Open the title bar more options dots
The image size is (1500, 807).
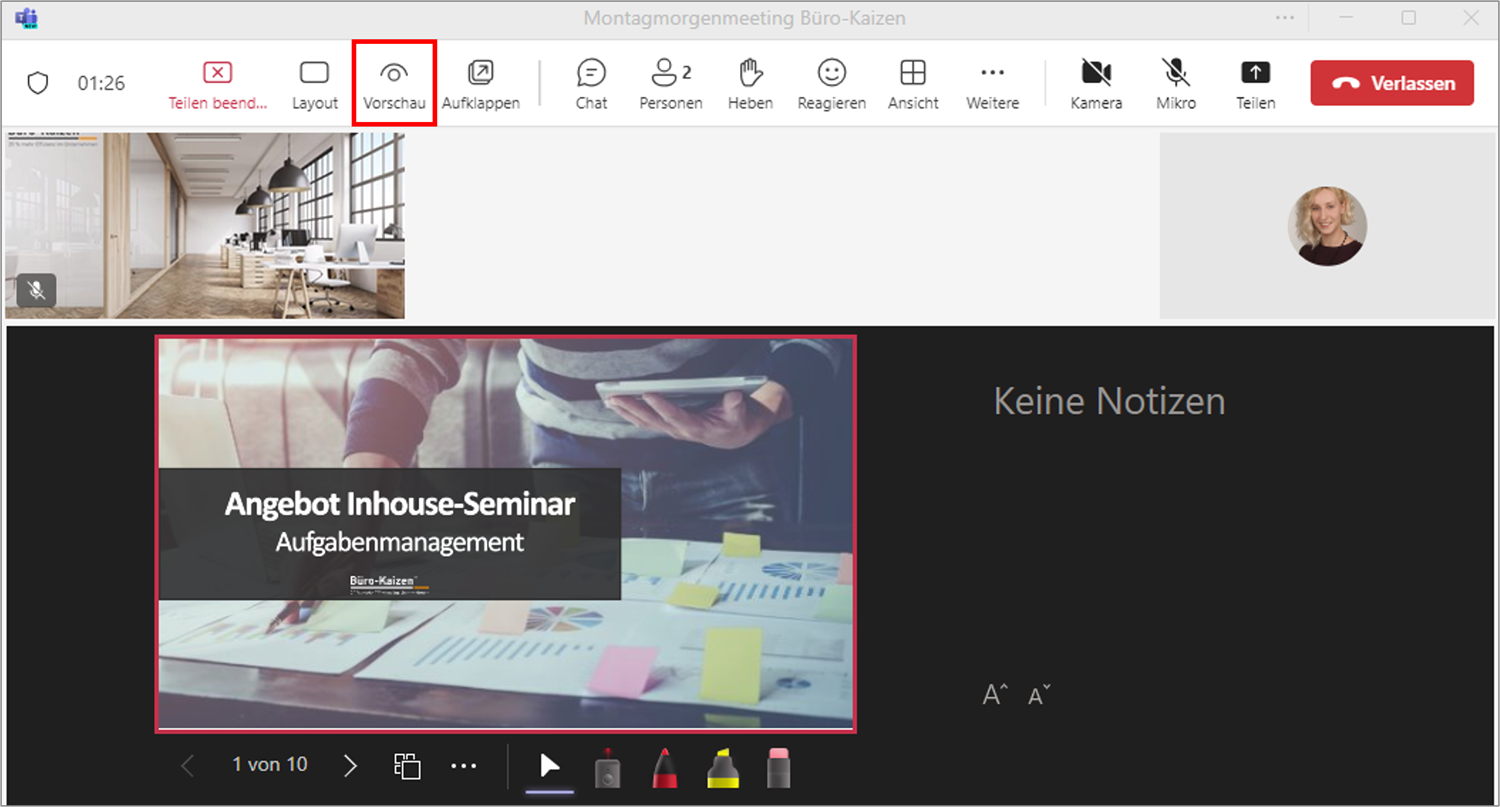click(1285, 18)
